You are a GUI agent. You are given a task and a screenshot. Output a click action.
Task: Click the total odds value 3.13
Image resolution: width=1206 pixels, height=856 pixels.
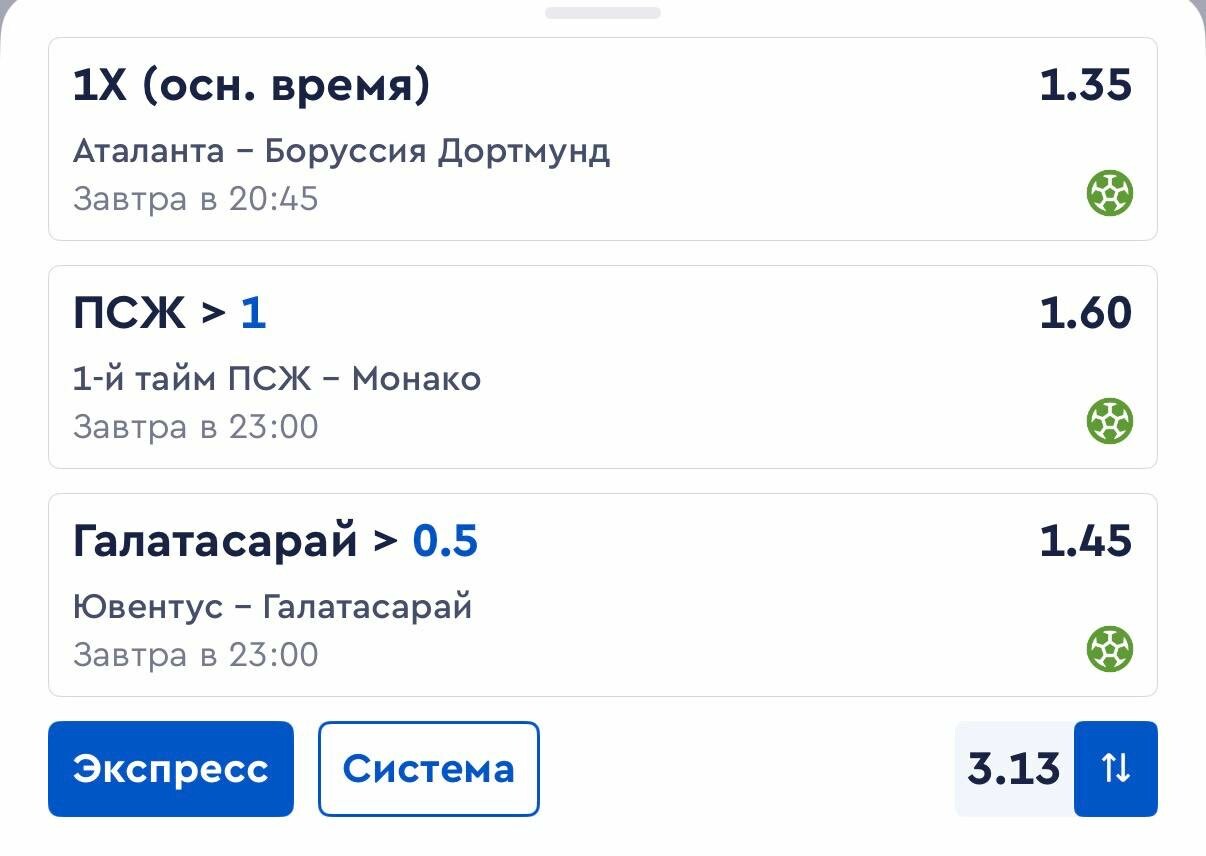[1013, 769]
